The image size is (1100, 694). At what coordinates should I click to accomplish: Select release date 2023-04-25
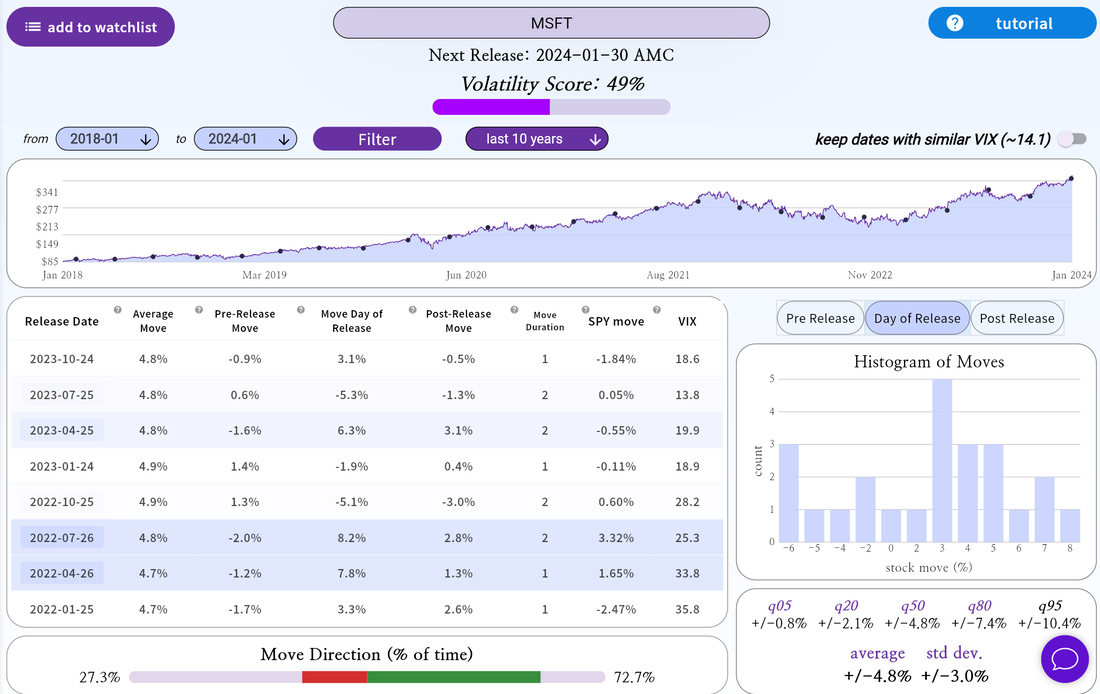(x=62, y=430)
